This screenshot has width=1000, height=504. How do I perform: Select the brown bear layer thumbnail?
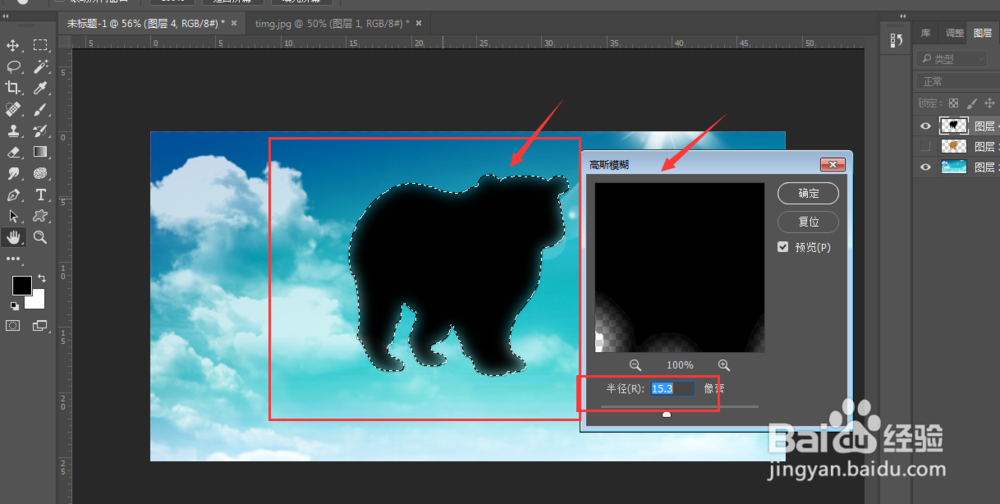point(953,146)
